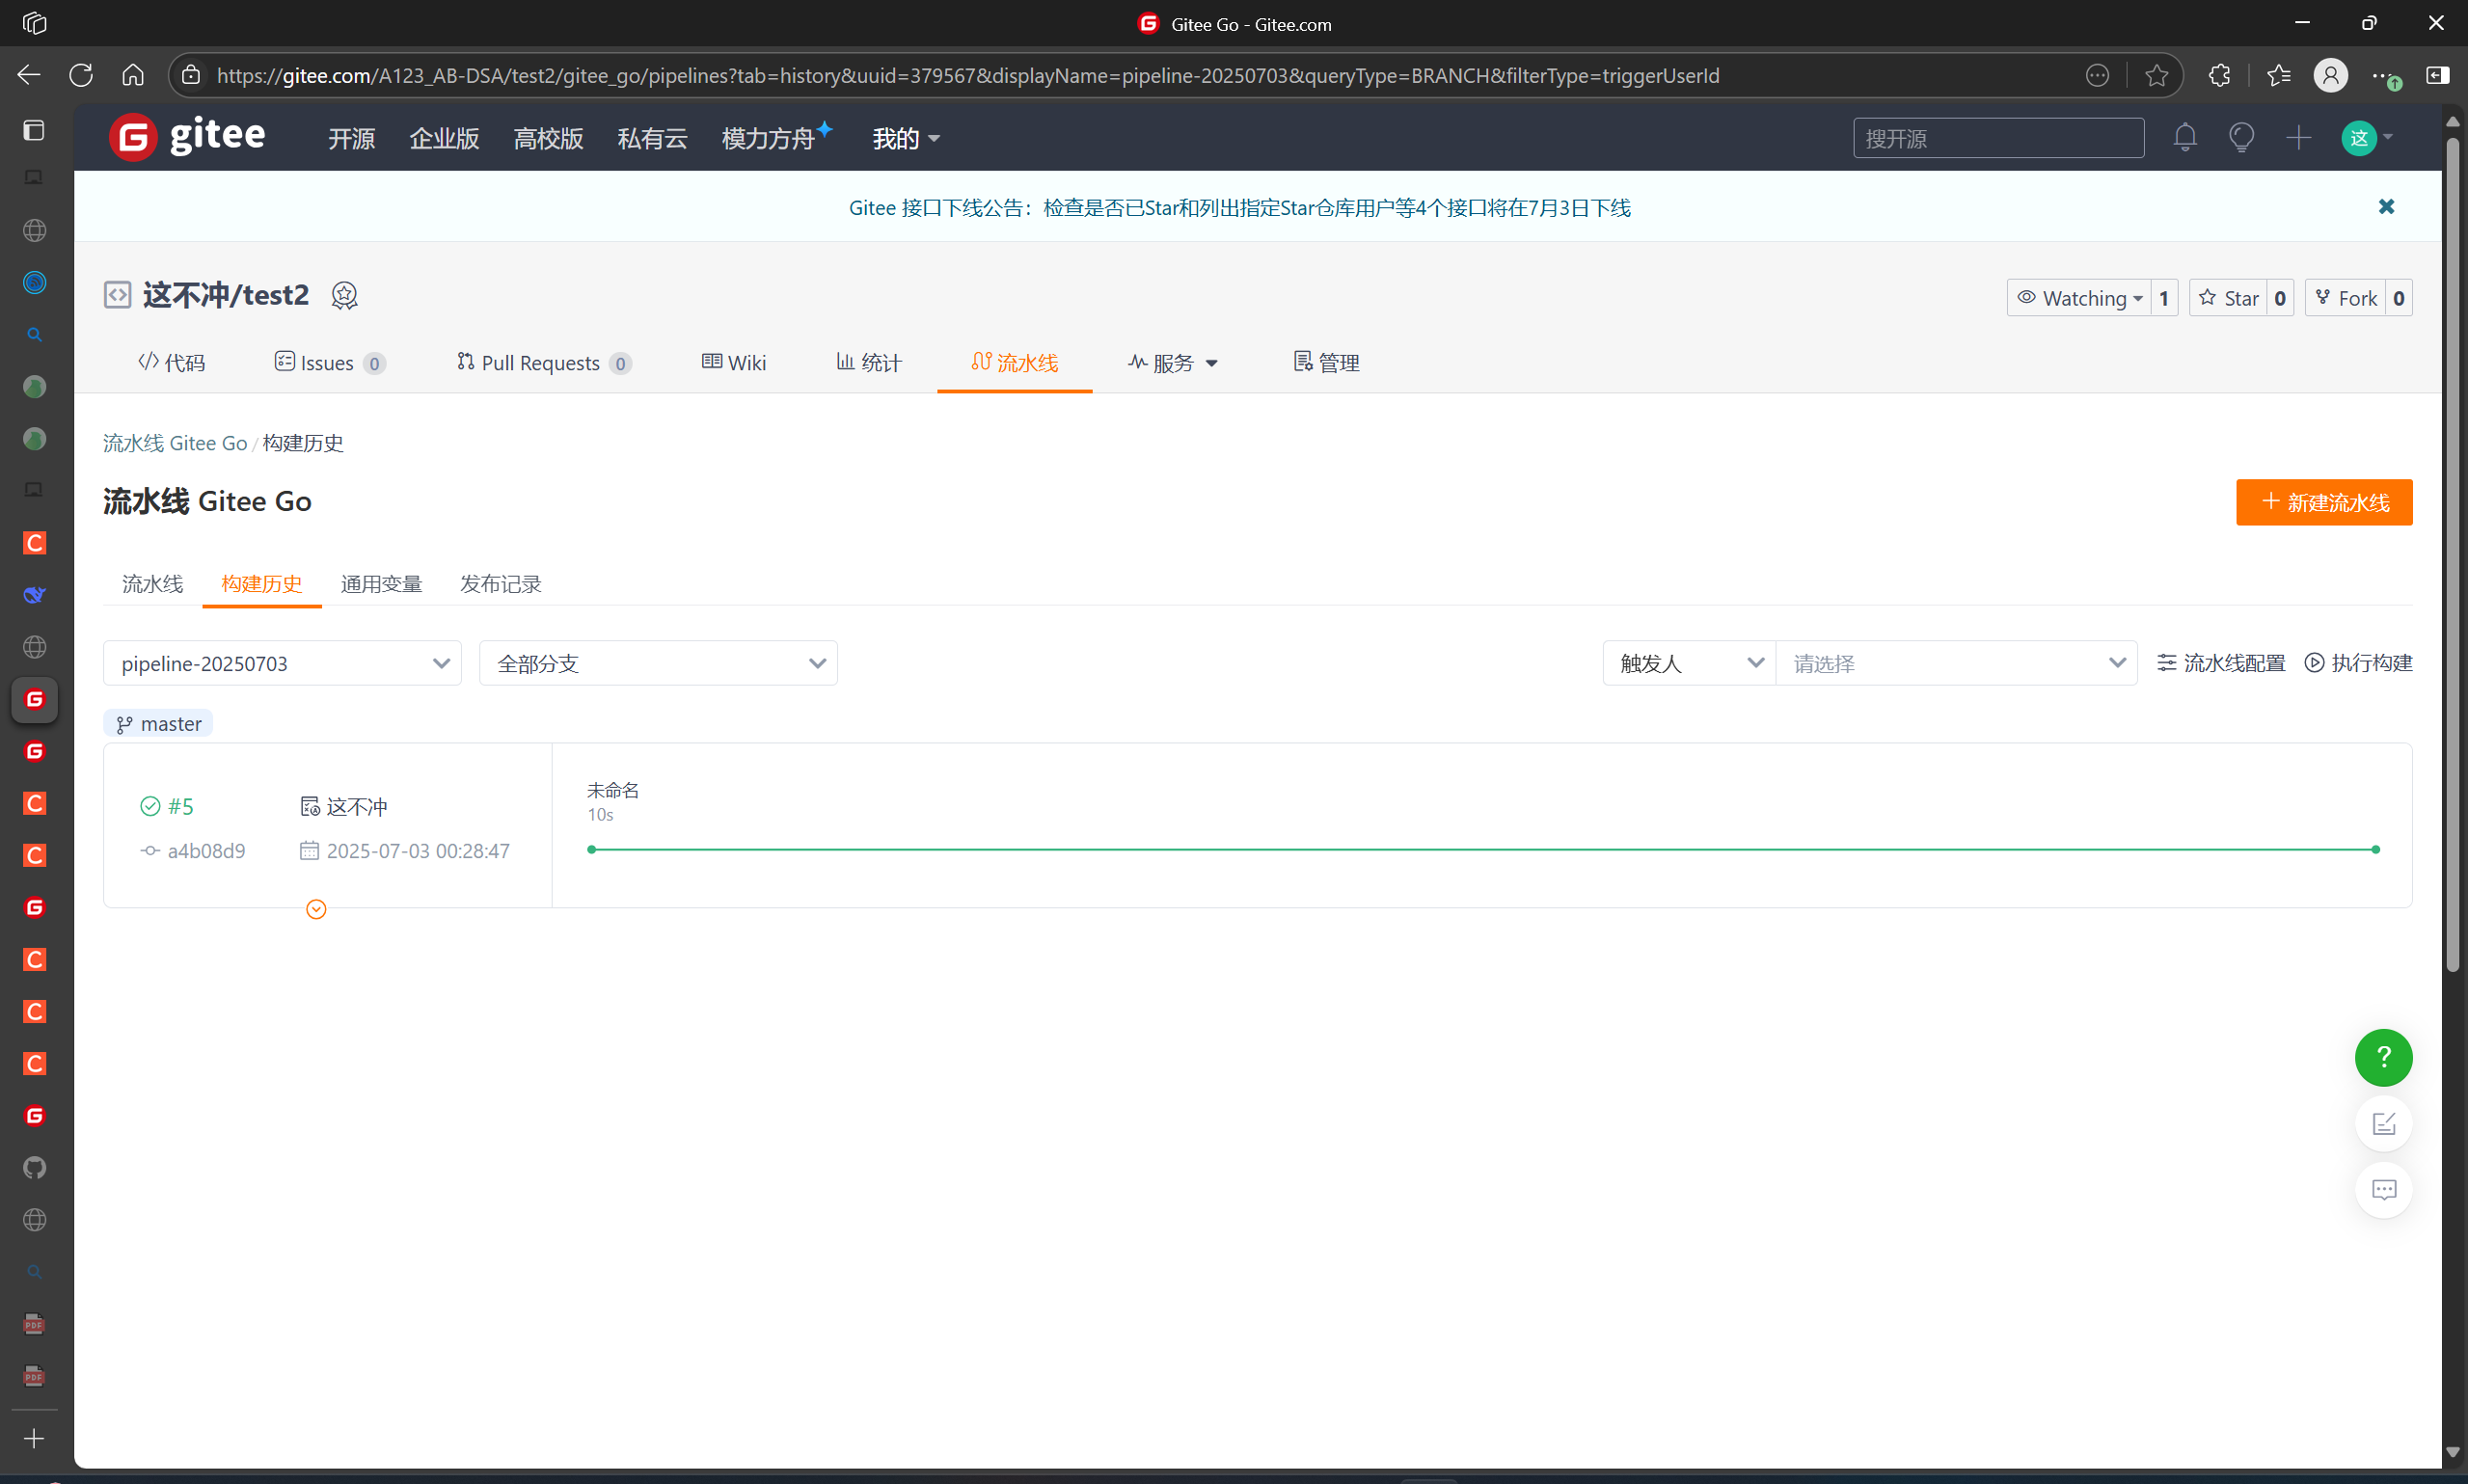The width and height of the screenshot is (2468, 1484).
Task: Focus the 搜开源 search field
Action: click(x=1997, y=138)
